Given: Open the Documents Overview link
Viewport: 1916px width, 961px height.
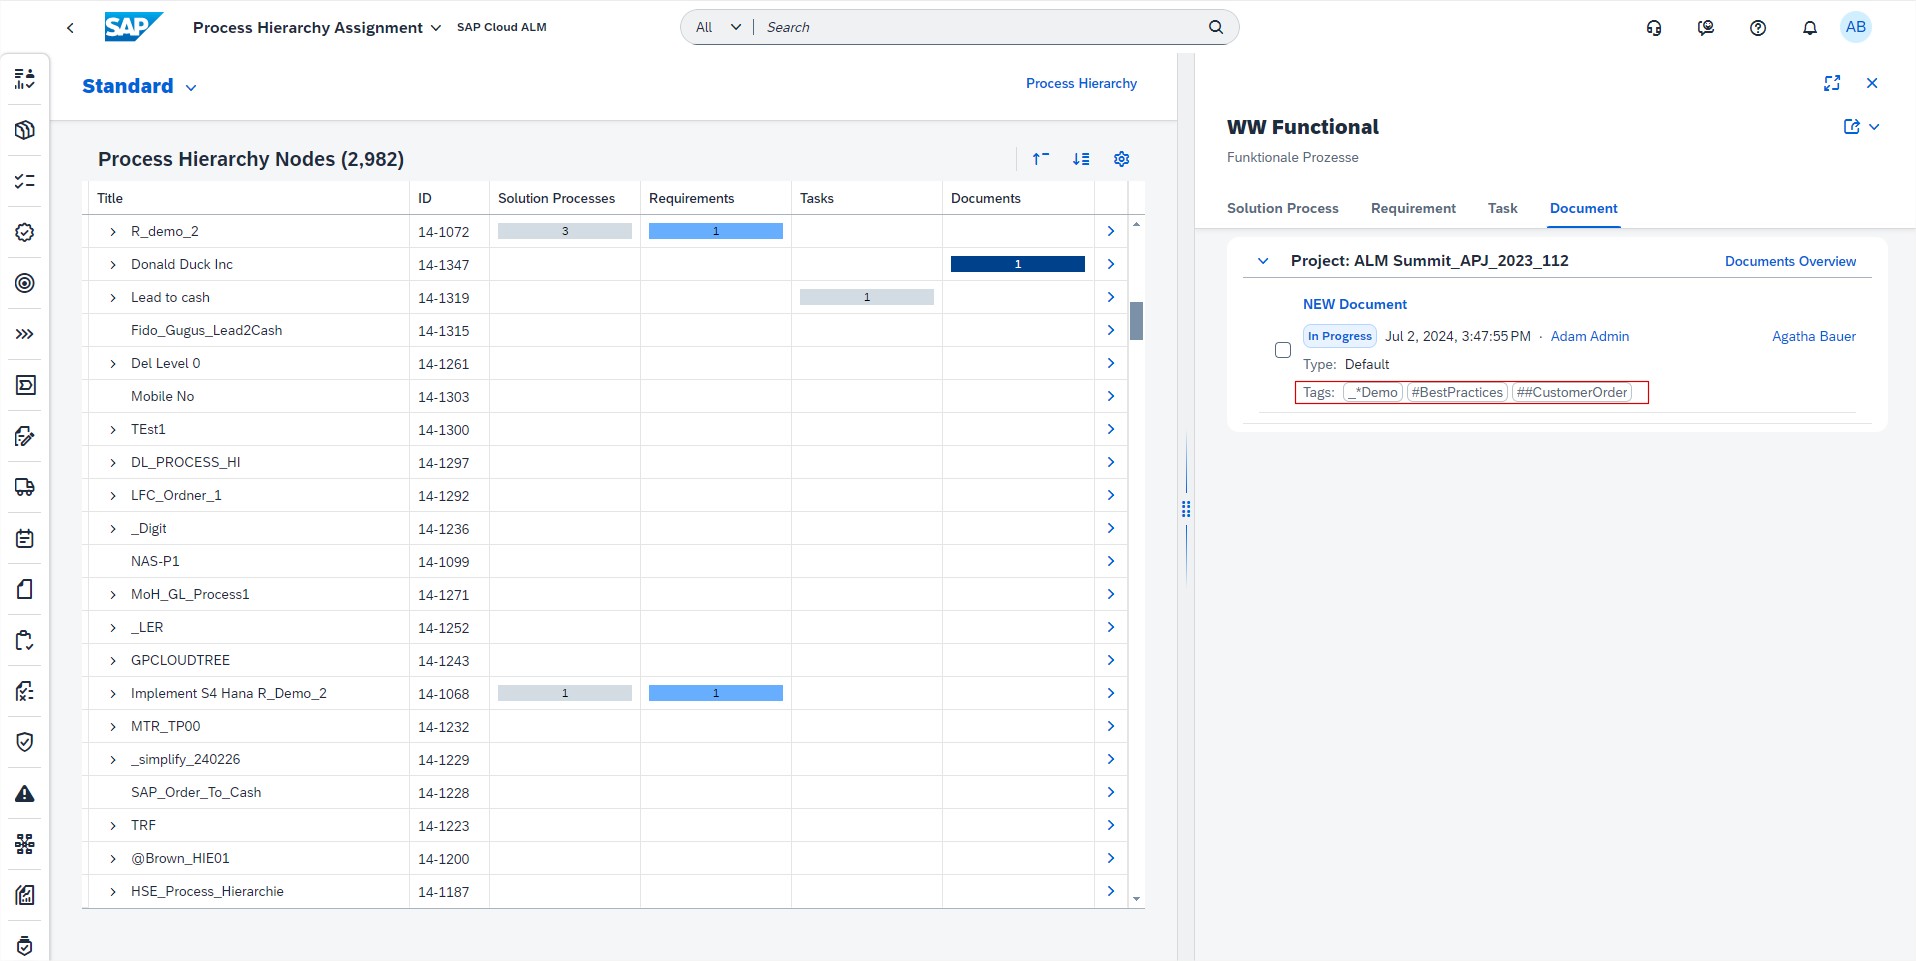Looking at the screenshot, I should 1789,261.
